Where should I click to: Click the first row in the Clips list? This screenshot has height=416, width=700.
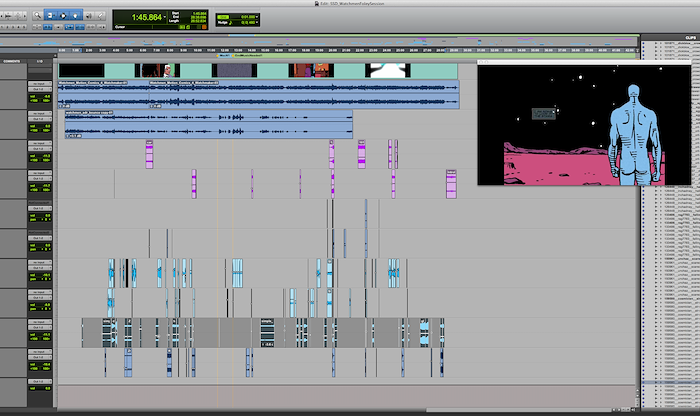671,43
